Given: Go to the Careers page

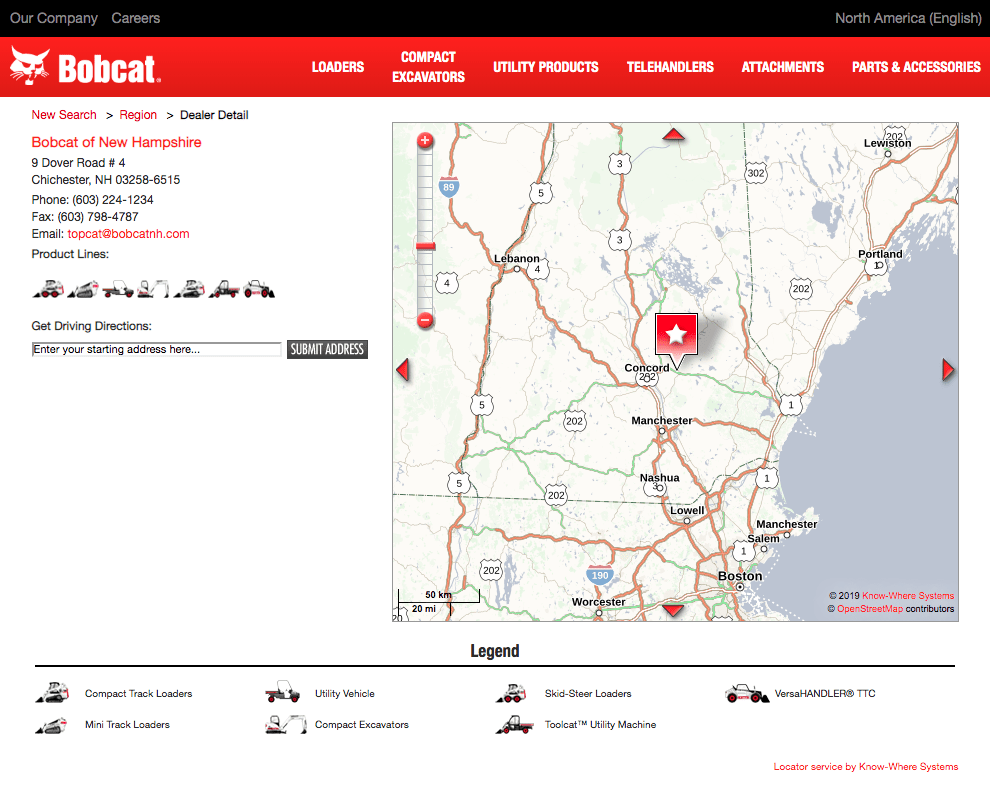Looking at the screenshot, I should (136, 18).
